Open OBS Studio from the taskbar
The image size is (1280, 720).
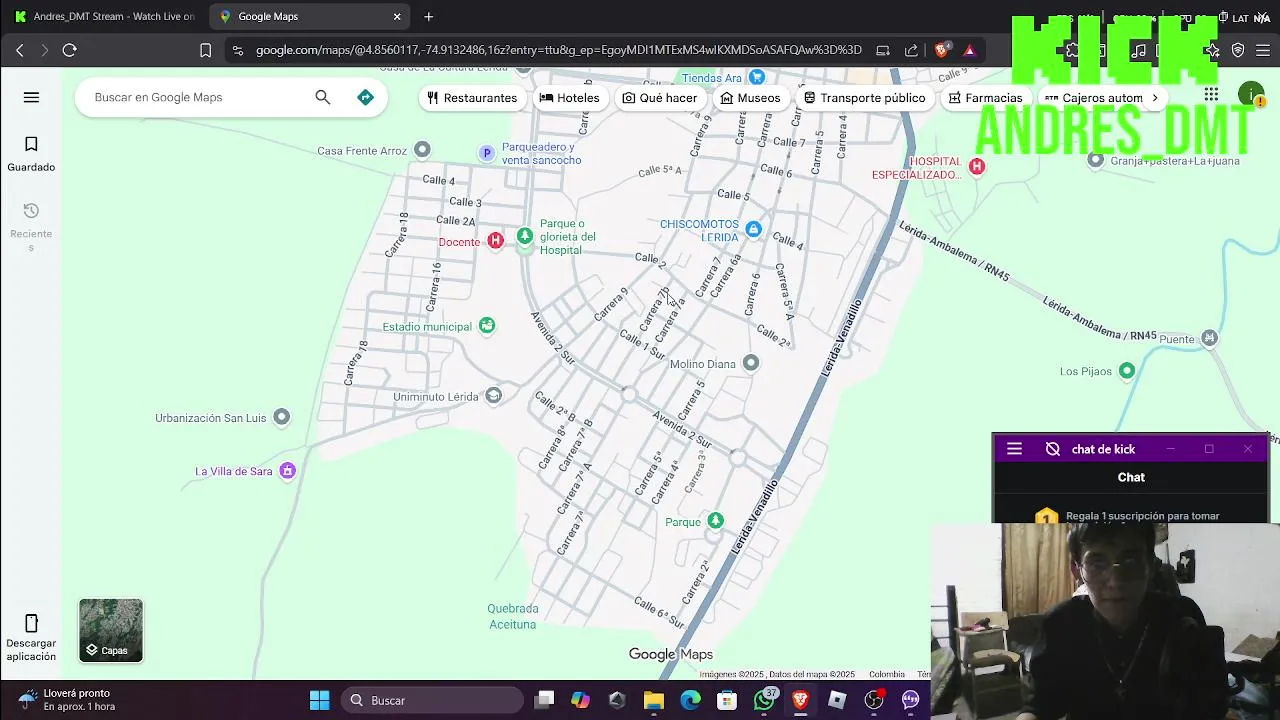tap(874, 700)
